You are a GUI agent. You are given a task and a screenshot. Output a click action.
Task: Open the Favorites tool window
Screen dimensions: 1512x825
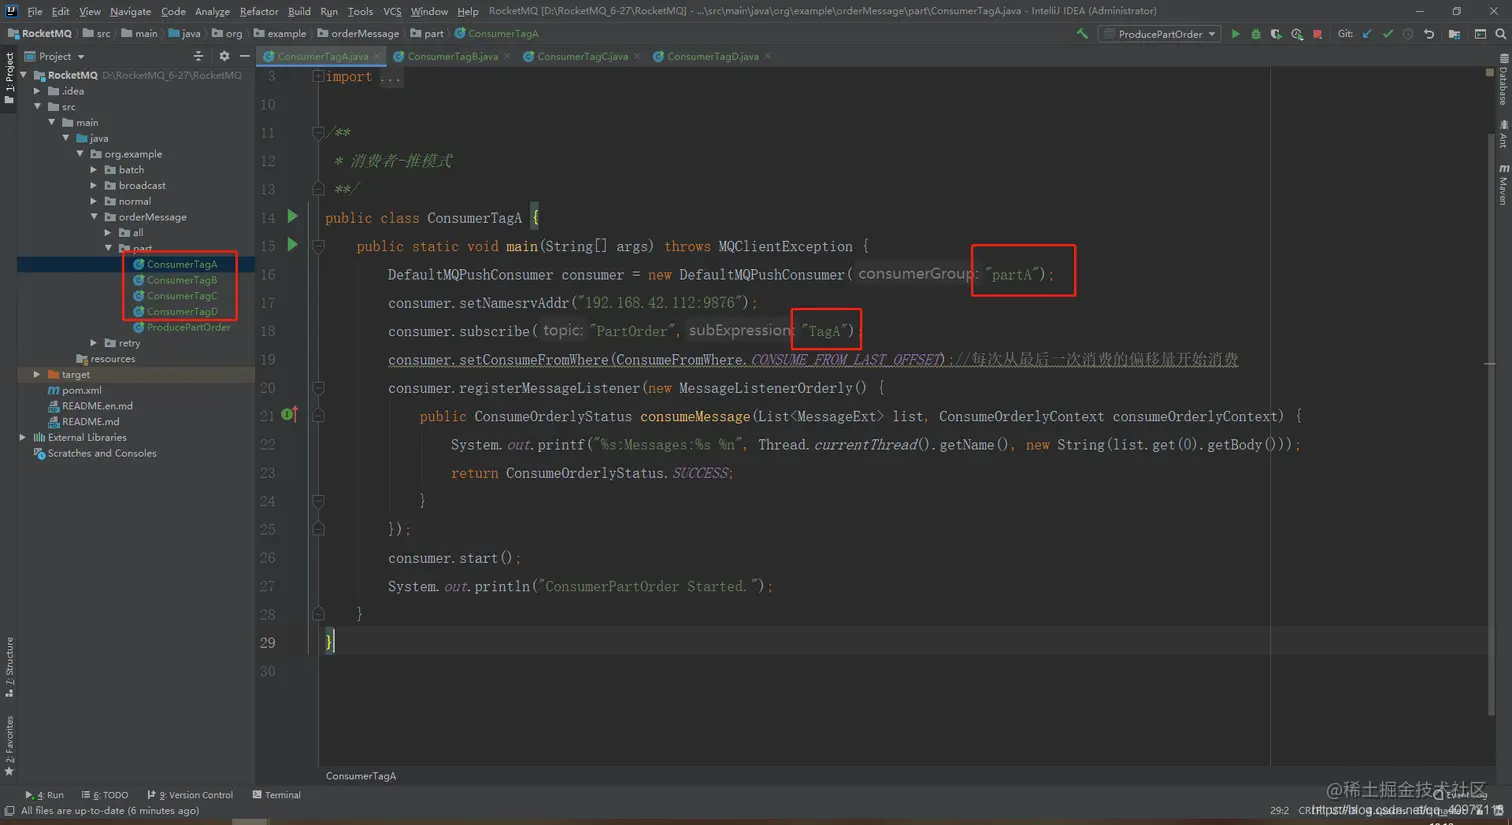[9, 746]
